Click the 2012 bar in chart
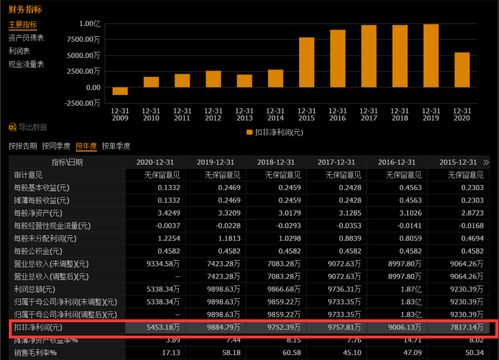 pyautogui.click(x=213, y=79)
